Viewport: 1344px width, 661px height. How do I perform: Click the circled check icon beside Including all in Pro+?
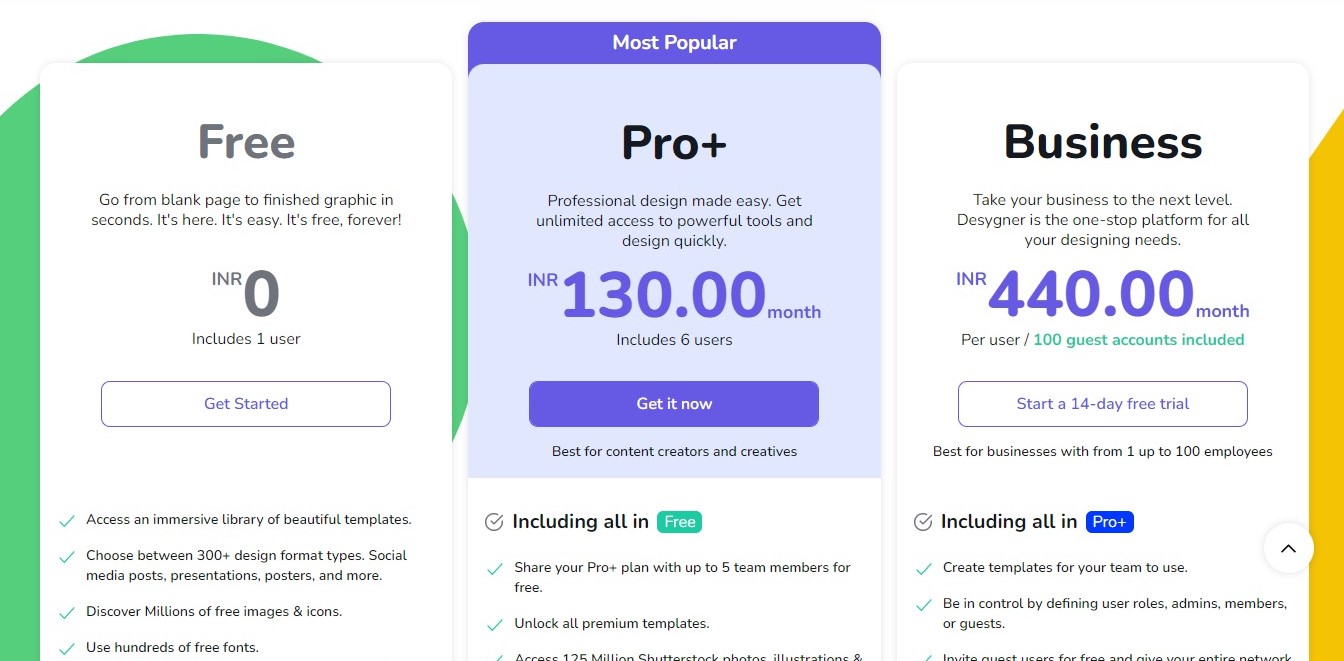[x=923, y=522]
